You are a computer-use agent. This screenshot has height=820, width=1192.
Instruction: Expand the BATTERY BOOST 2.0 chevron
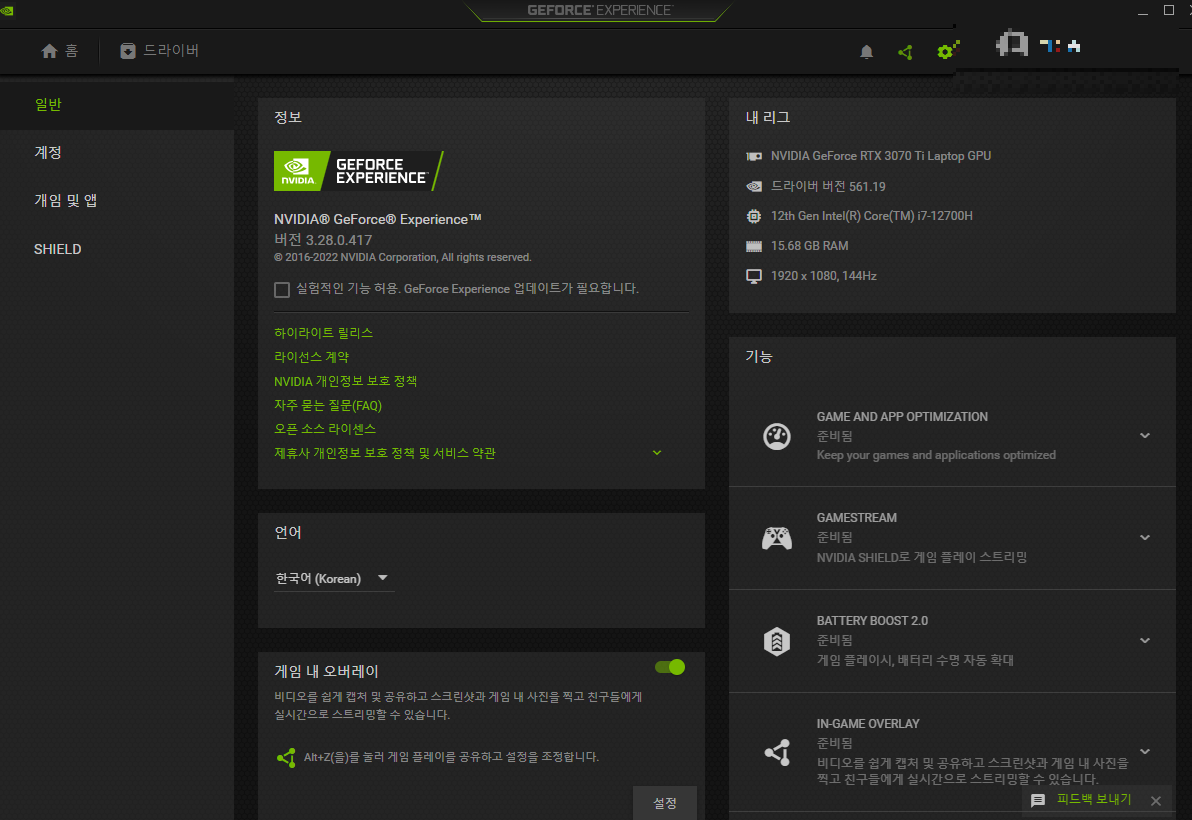coord(1145,641)
